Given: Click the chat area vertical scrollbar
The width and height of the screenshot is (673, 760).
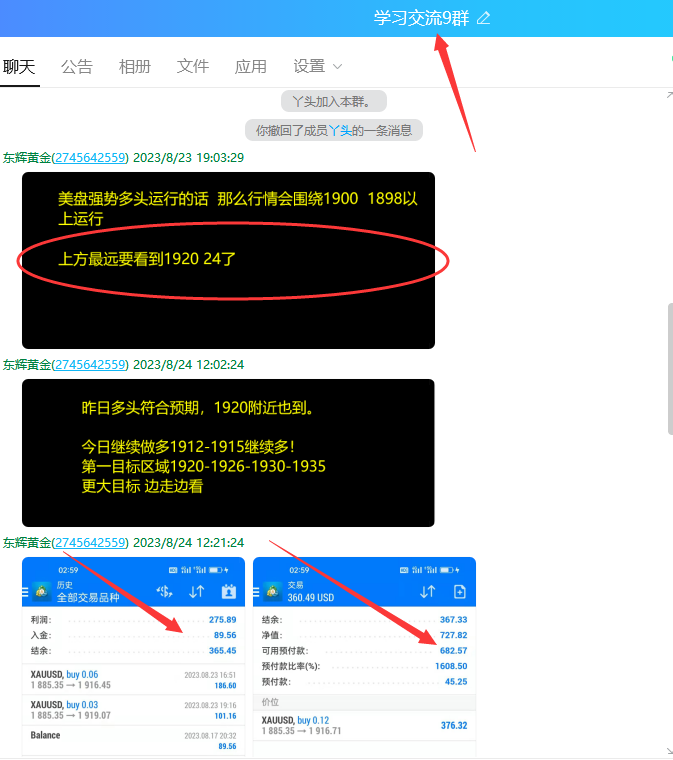Looking at the screenshot, I should [x=669, y=370].
